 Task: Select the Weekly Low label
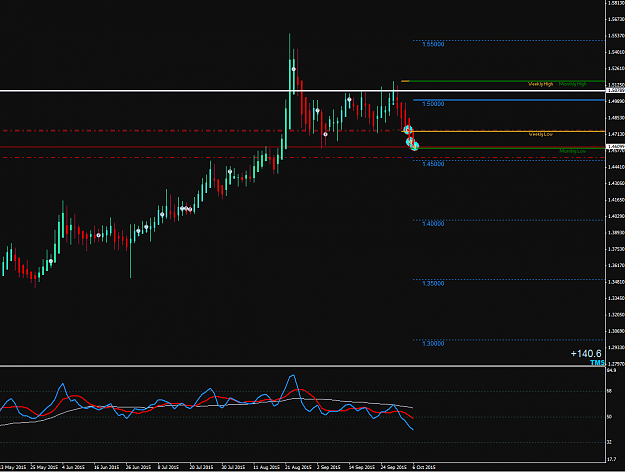point(540,134)
